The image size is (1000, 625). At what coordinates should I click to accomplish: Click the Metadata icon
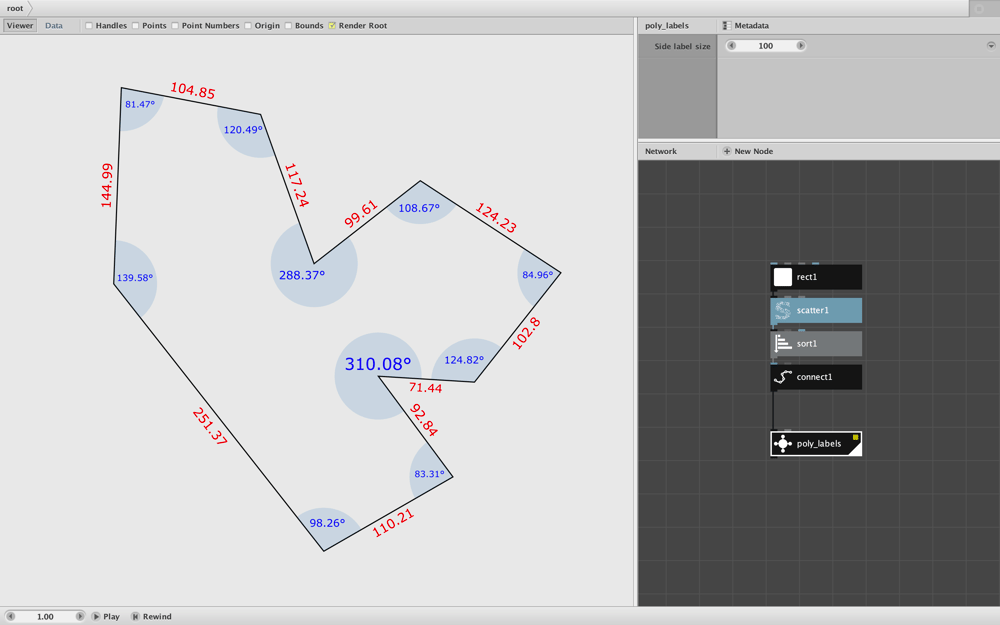point(726,26)
